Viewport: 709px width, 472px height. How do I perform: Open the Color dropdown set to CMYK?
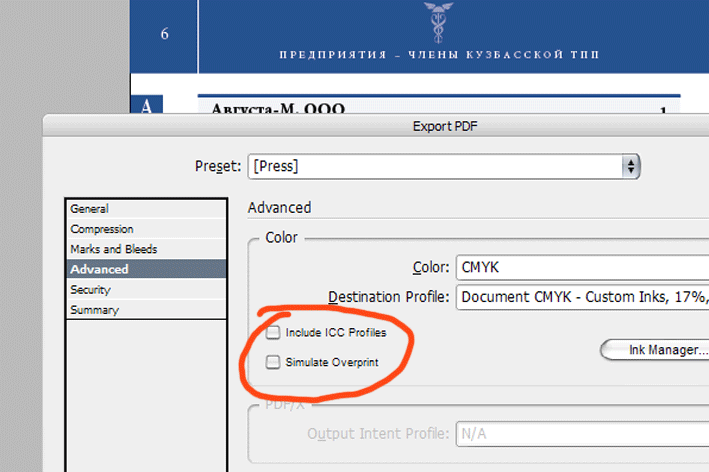[x=582, y=267]
